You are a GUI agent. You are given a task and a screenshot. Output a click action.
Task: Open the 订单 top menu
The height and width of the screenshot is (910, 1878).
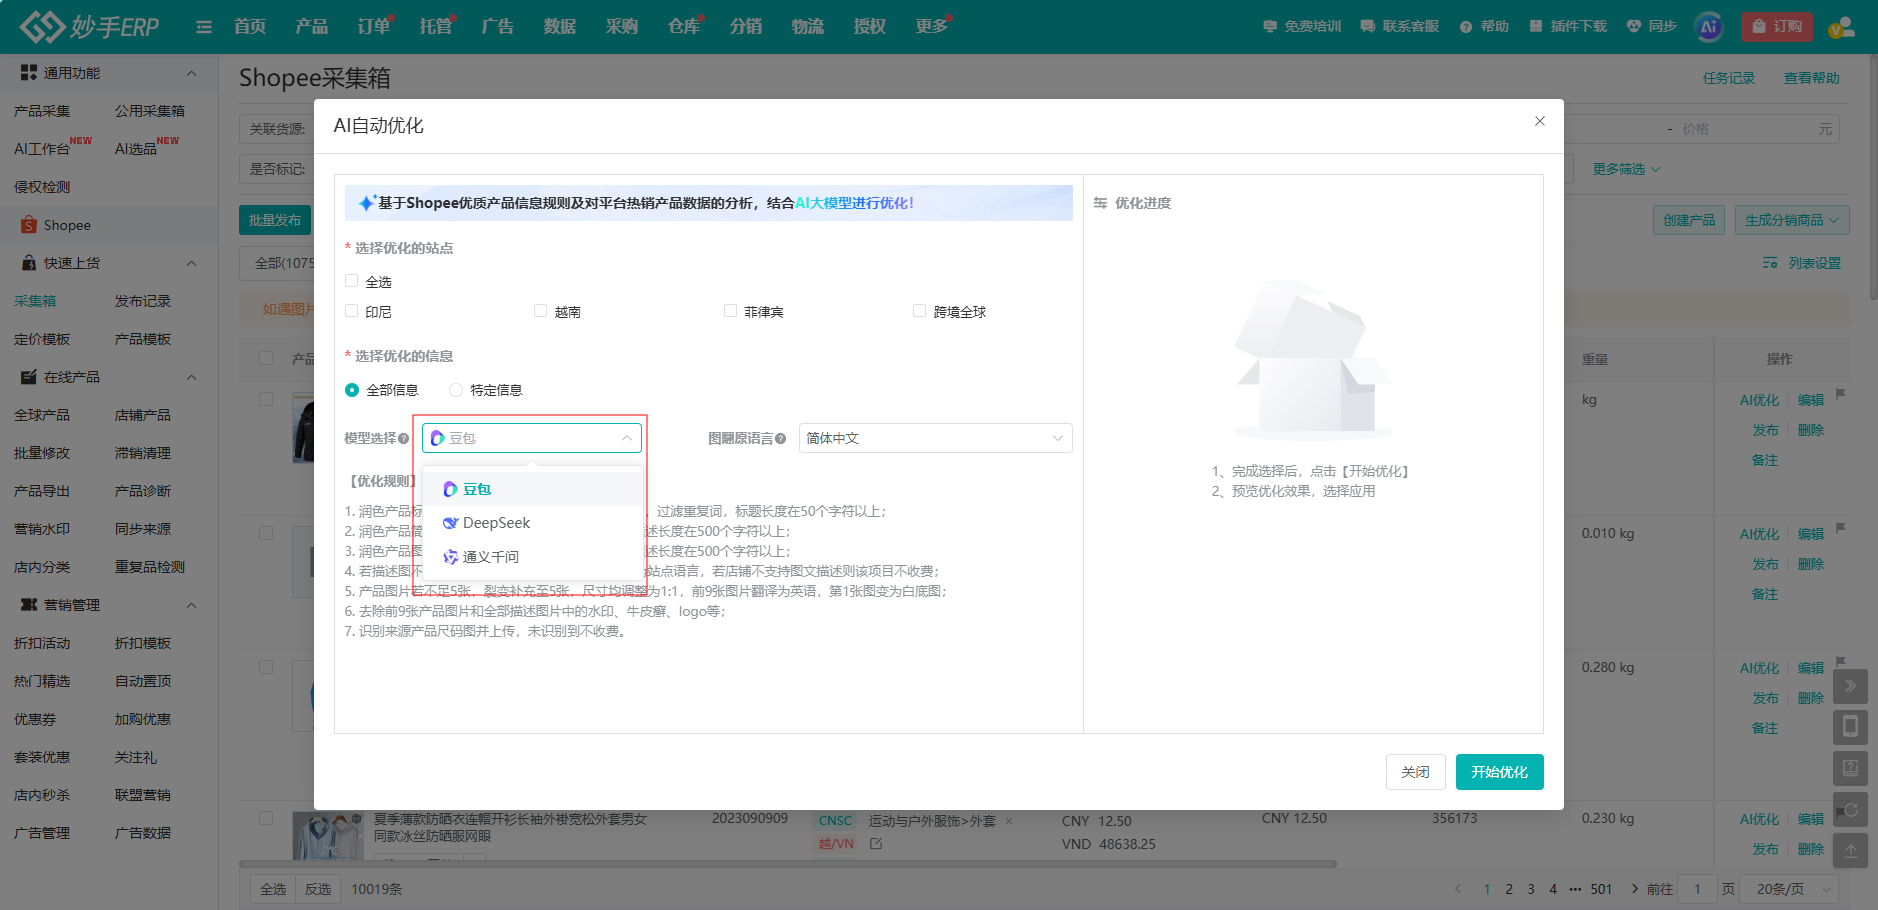(x=374, y=26)
